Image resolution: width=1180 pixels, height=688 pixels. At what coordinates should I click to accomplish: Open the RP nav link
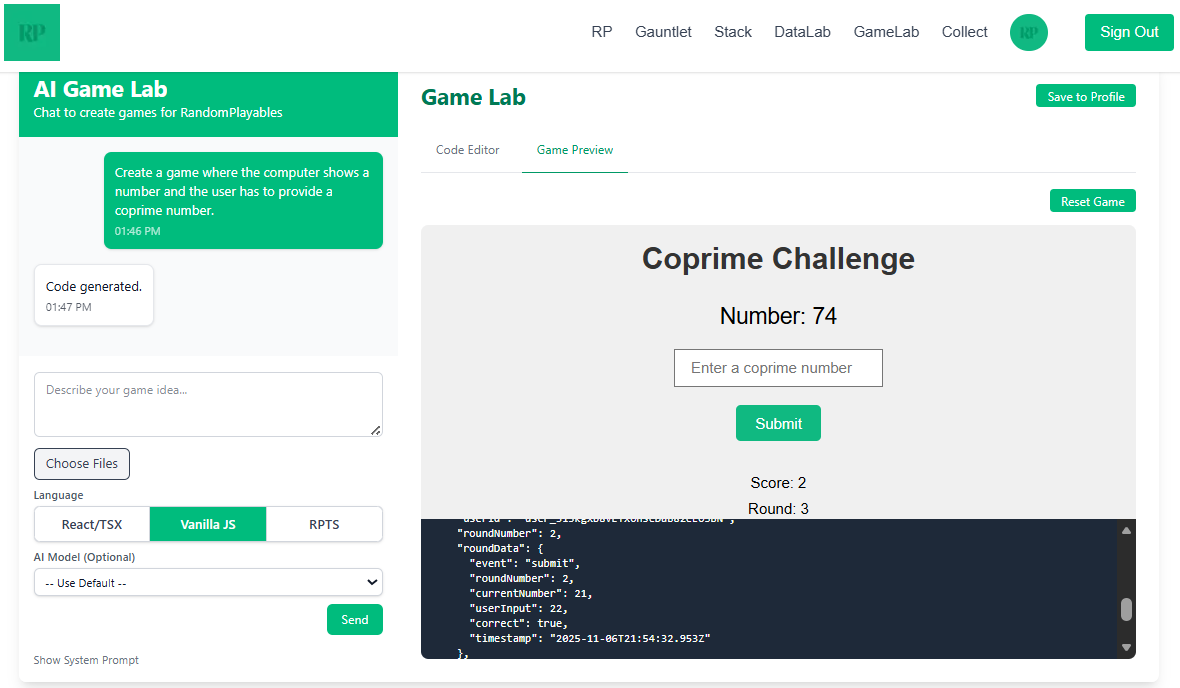[x=601, y=32]
